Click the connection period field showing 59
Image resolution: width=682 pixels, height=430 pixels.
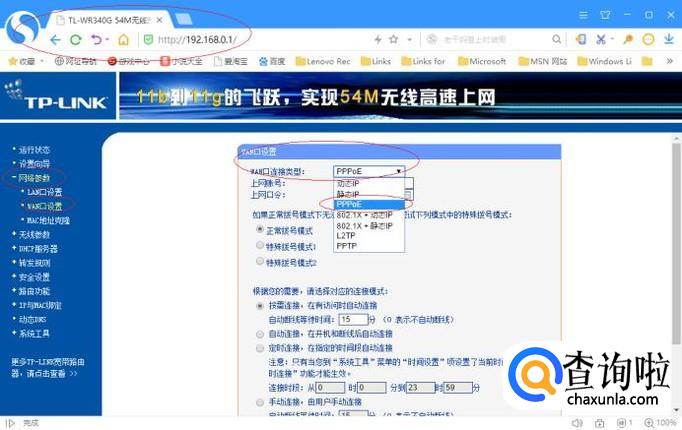point(458,387)
